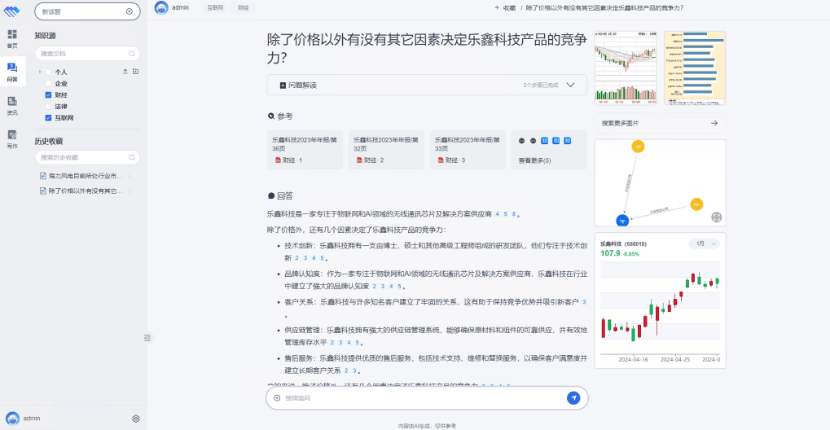Open the 1月 time range dropdown
Screen dimensions: 830x430
[704, 243]
